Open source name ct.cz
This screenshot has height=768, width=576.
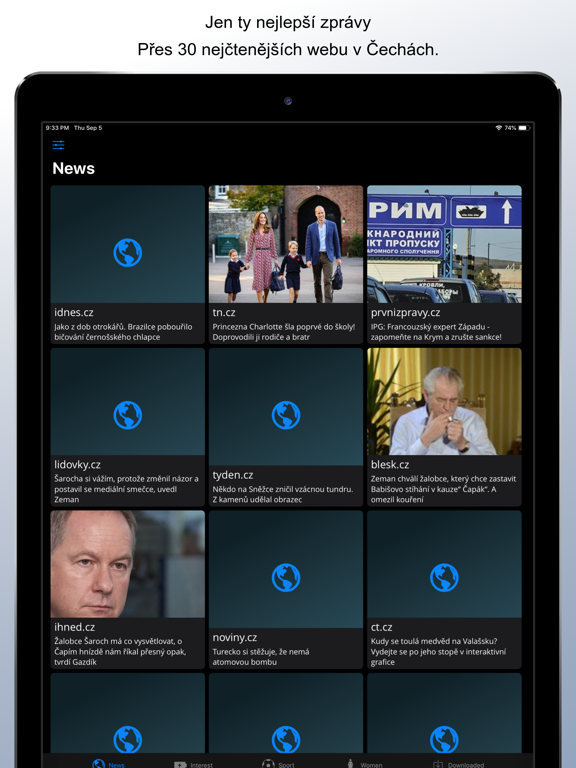[x=382, y=627]
